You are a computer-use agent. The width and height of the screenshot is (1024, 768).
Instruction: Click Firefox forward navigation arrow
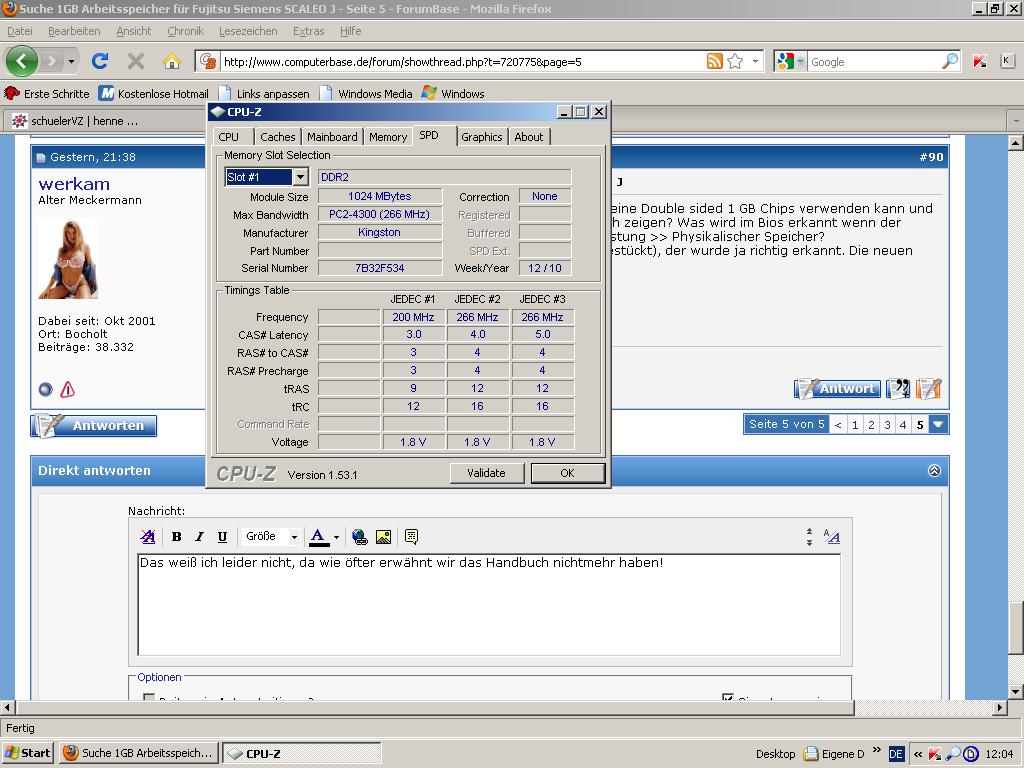(52, 61)
